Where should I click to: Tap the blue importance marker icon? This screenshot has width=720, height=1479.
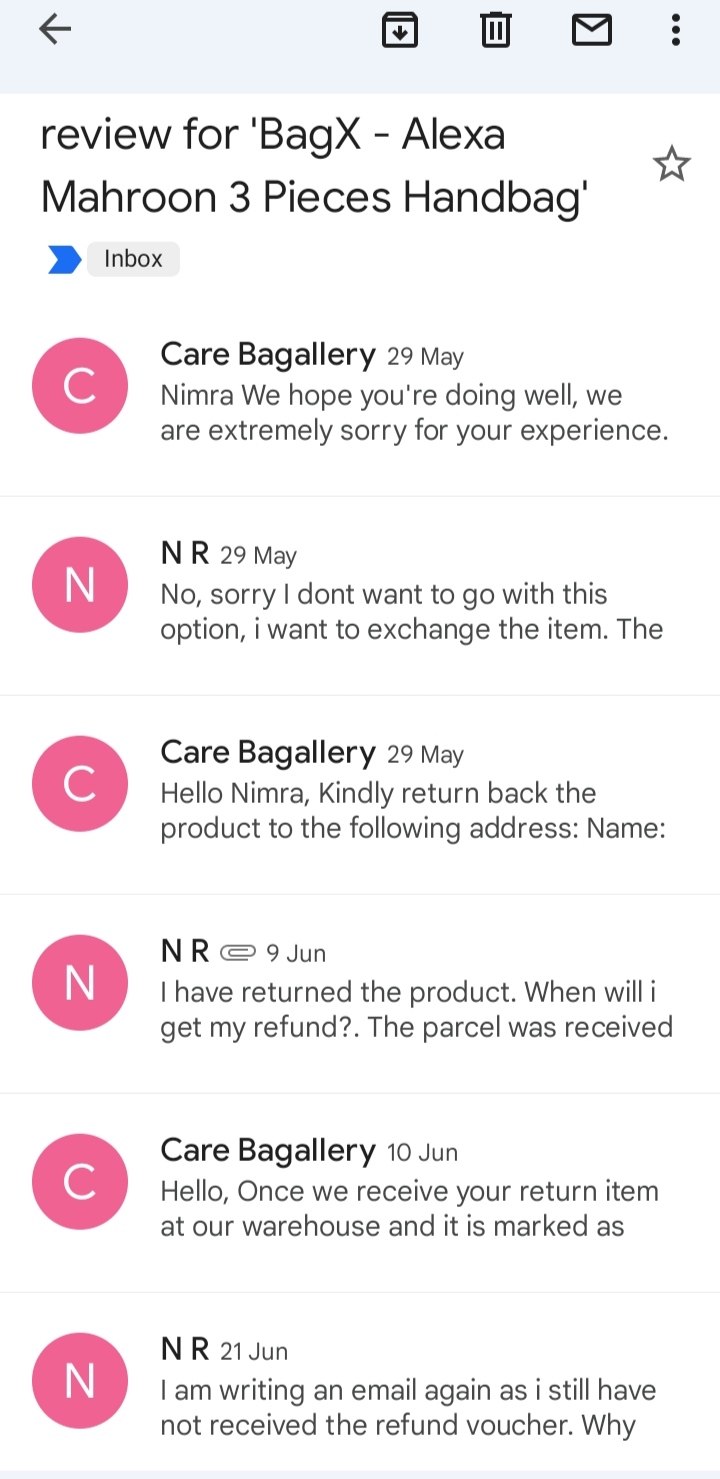pyautogui.click(x=65, y=260)
